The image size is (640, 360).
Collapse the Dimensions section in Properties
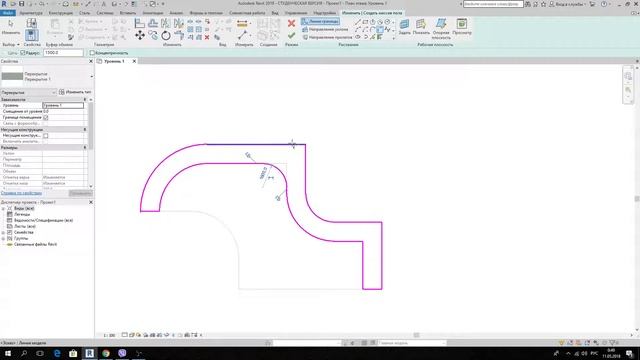[x=85, y=147]
